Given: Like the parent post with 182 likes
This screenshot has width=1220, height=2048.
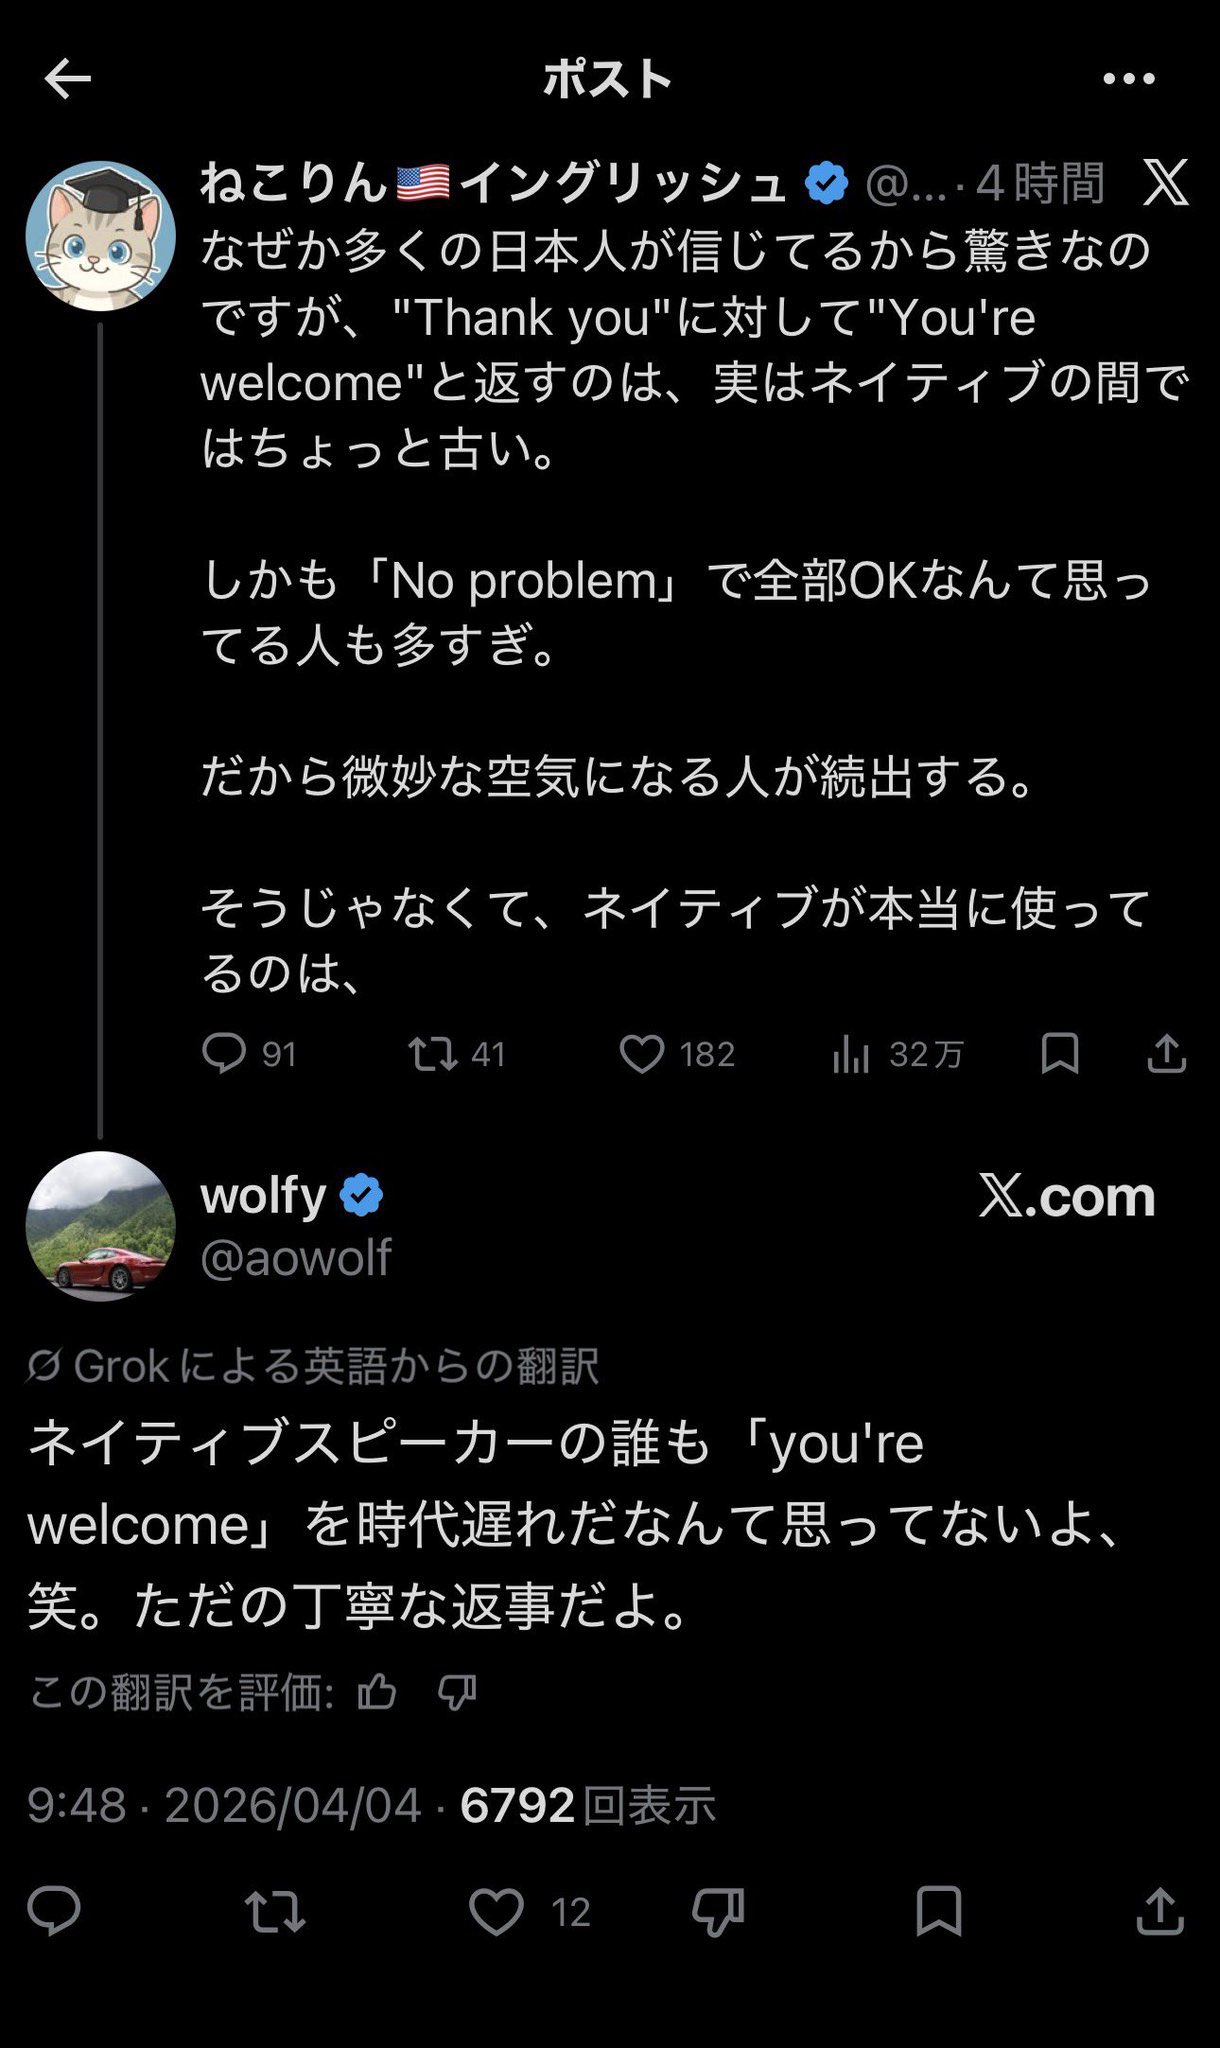Looking at the screenshot, I should pos(642,1054).
